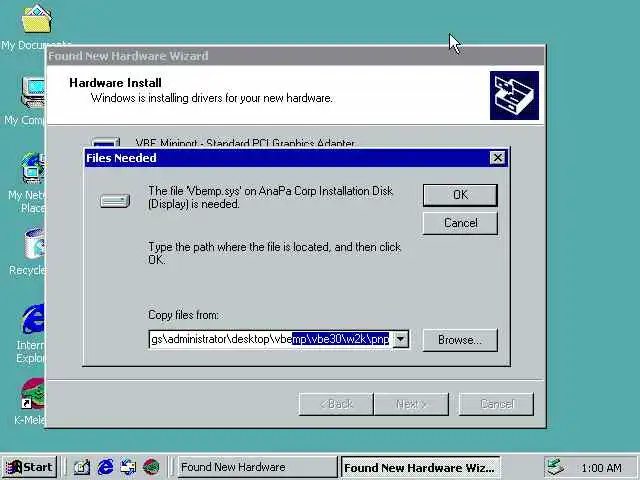The image size is (640, 480).
Task: Cancel the Files Needed dialog
Action: click(460, 223)
